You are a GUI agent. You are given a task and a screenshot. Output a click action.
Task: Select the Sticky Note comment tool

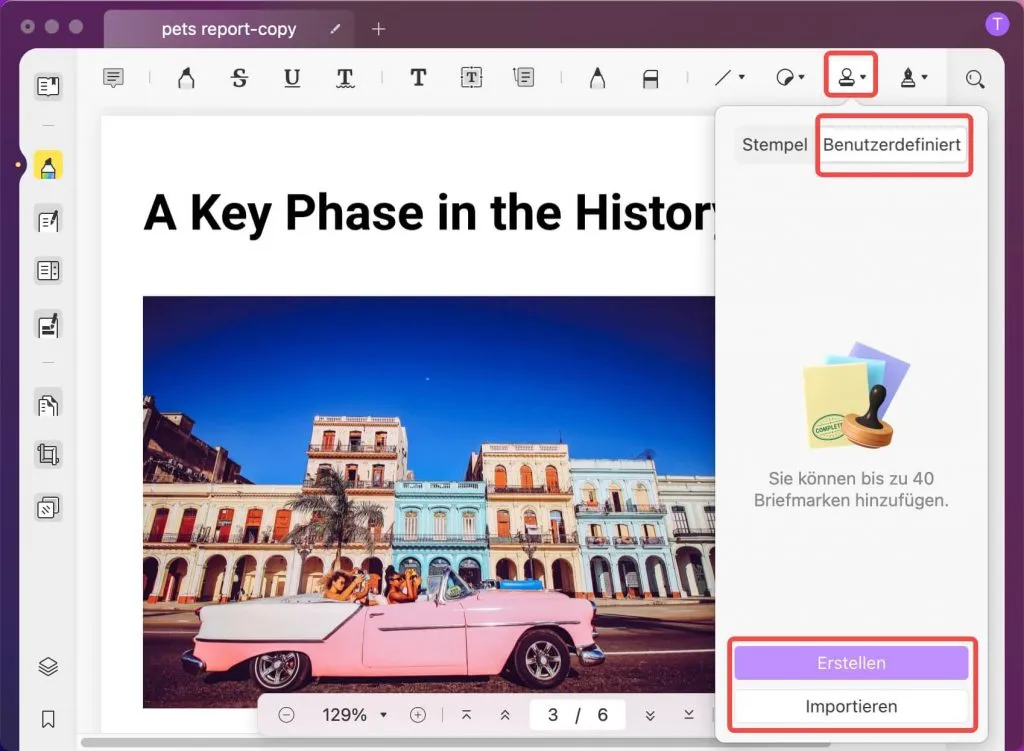pos(114,78)
